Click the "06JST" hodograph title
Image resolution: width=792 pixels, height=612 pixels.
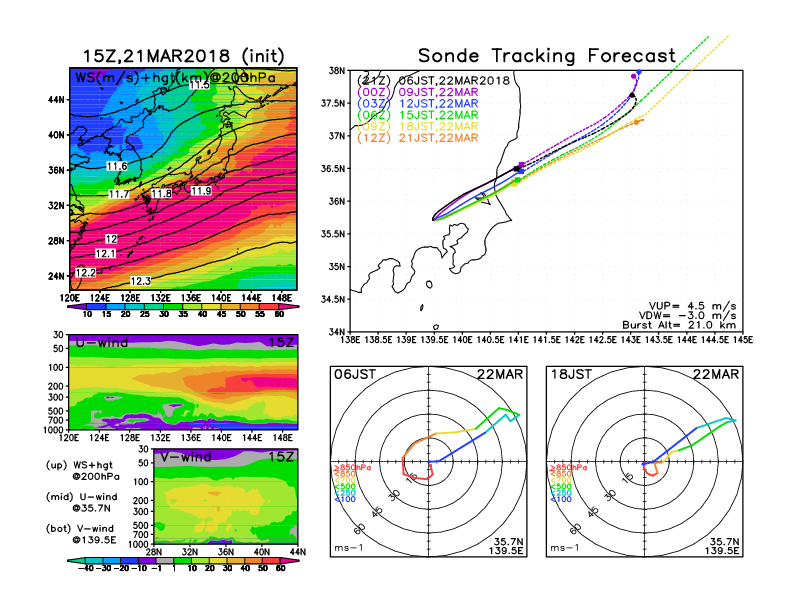pos(355,374)
